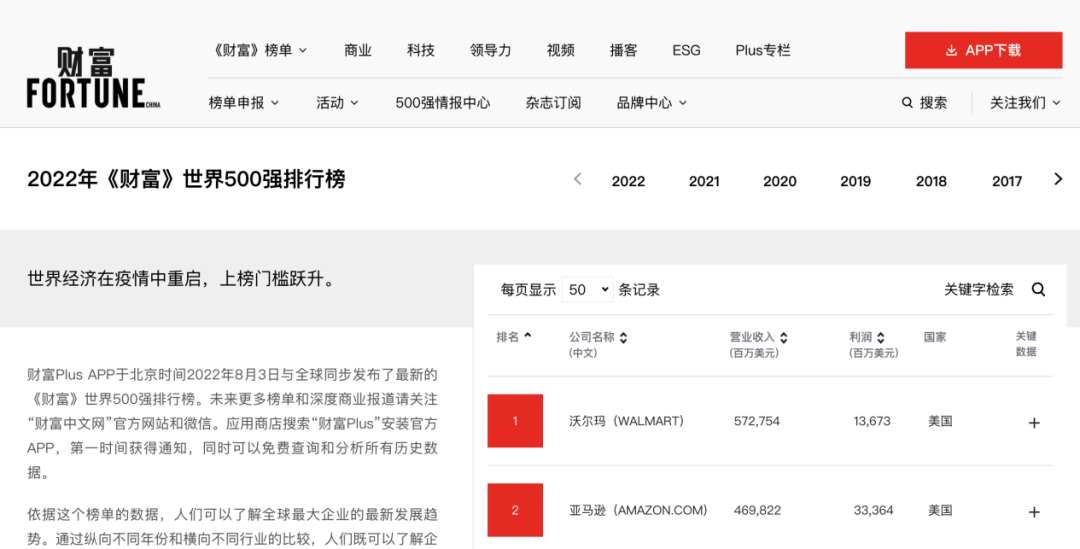Viewport: 1080px width, 549px height.
Task: Open the 视频 menu item
Action: tap(561, 50)
